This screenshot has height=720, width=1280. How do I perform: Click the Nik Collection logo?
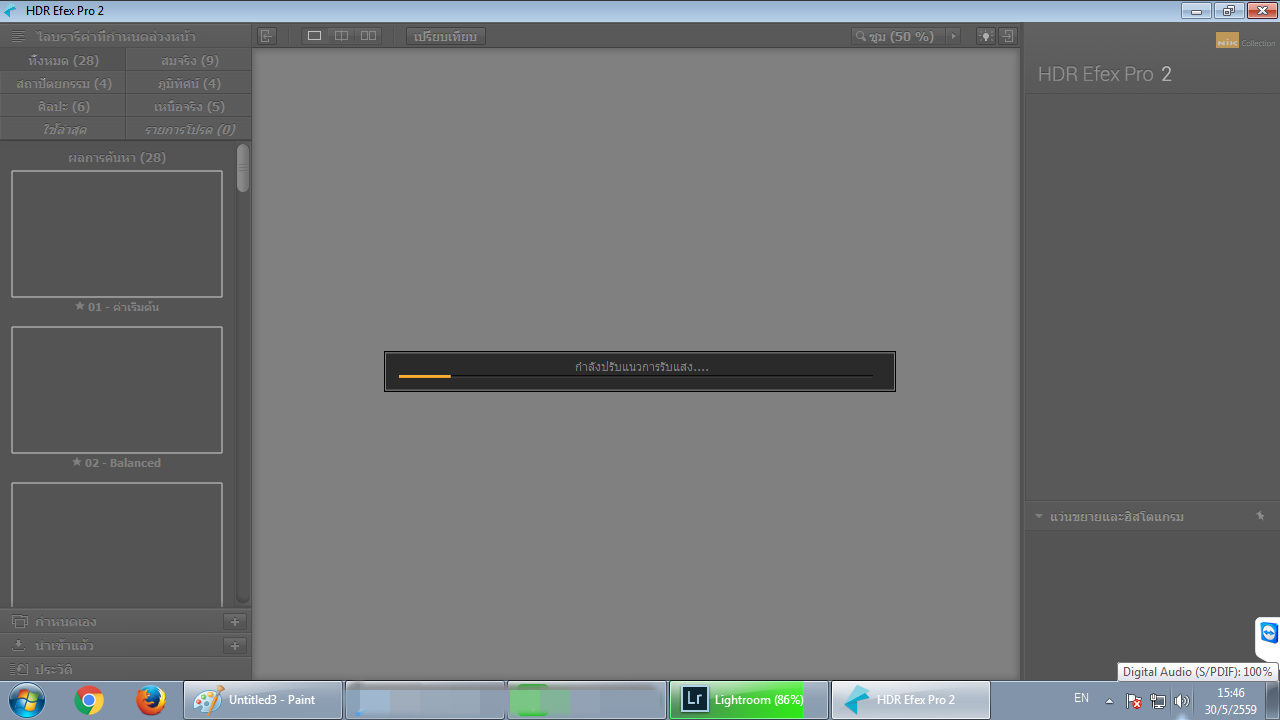1245,41
